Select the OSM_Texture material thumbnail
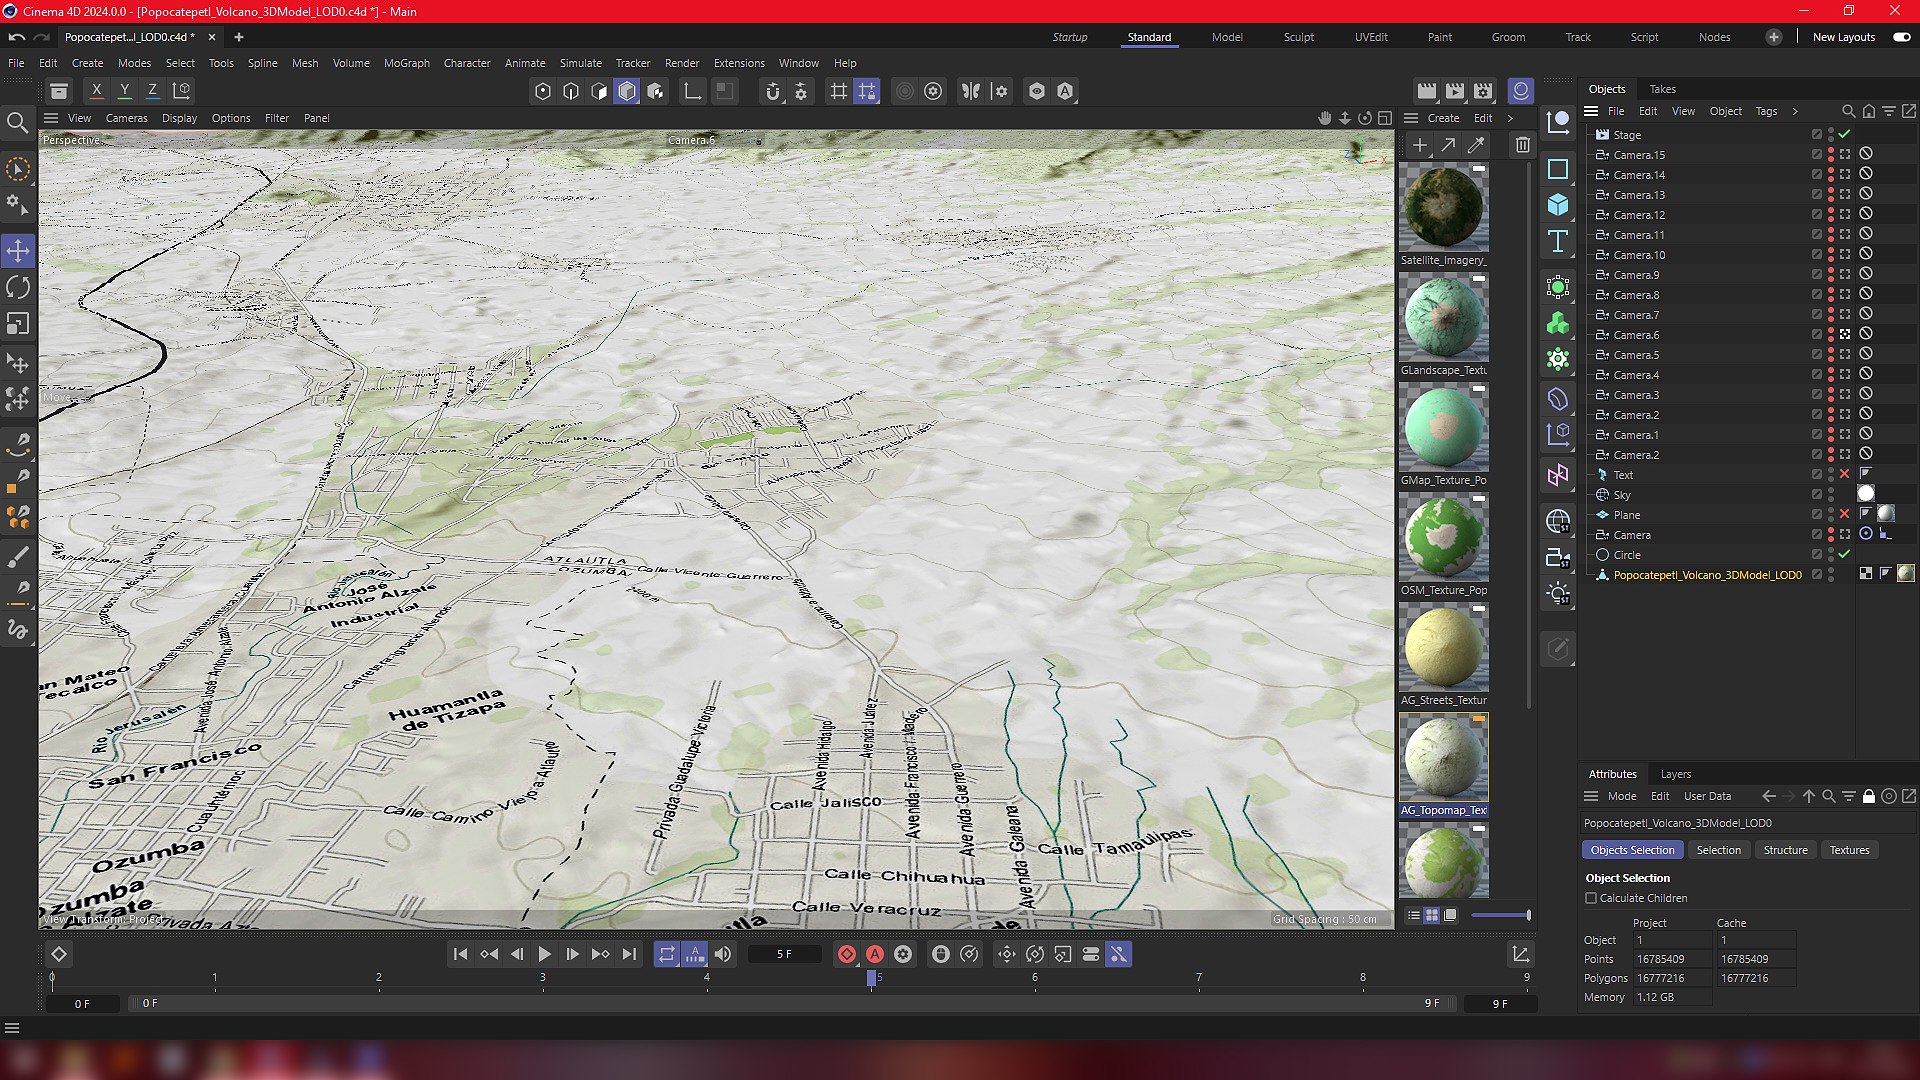This screenshot has width=1920, height=1080. click(x=1443, y=537)
